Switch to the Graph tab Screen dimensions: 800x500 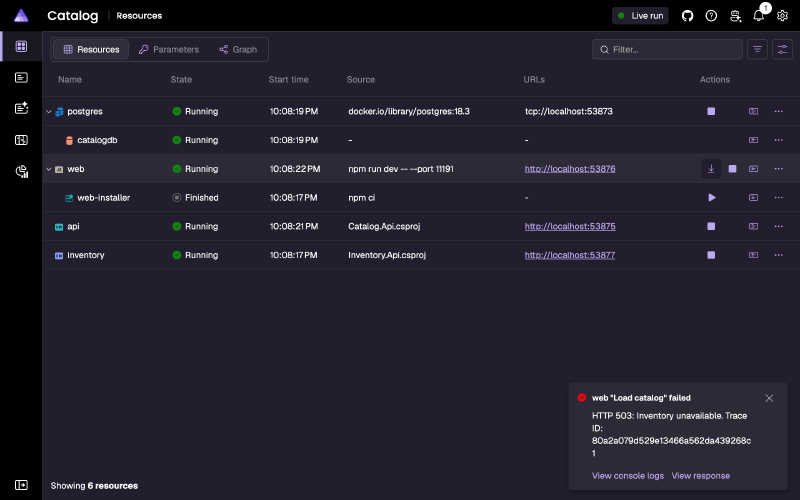point(238,49)
